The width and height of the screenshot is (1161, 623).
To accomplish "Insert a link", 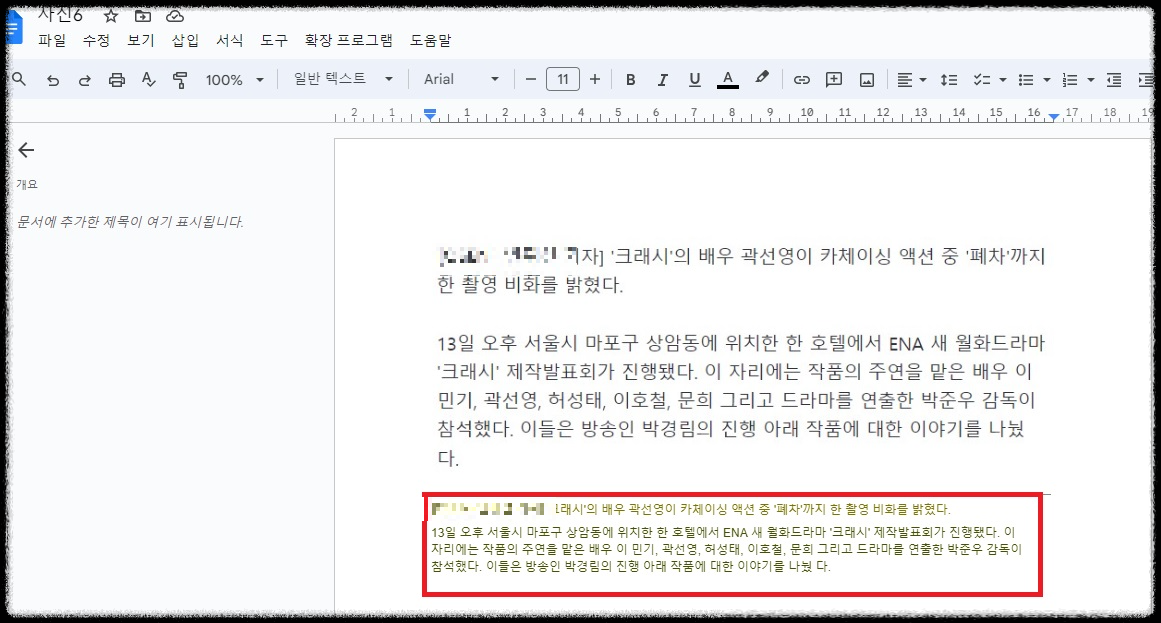I will tap(801, 78).
